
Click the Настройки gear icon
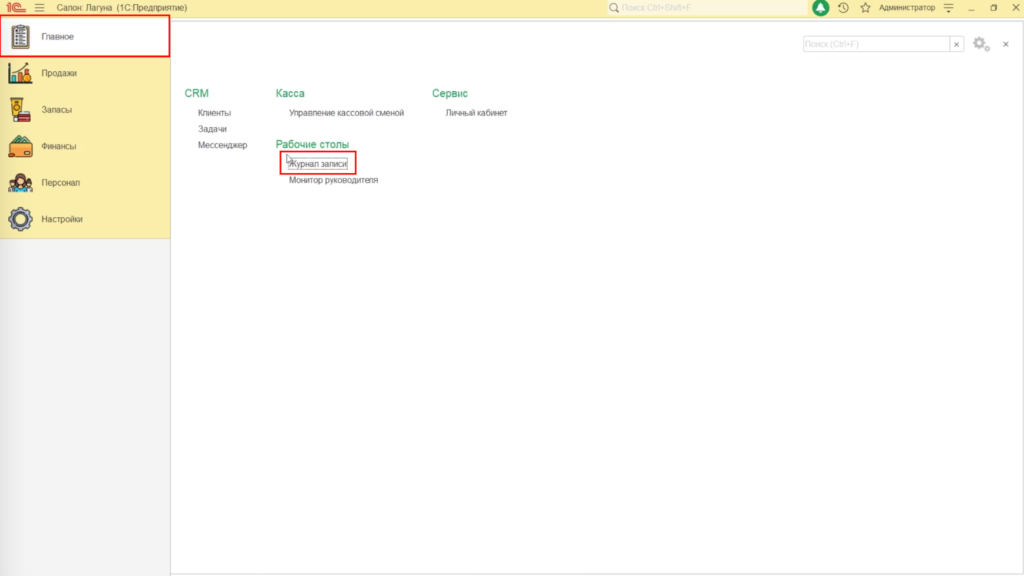(x=20, y=219)
